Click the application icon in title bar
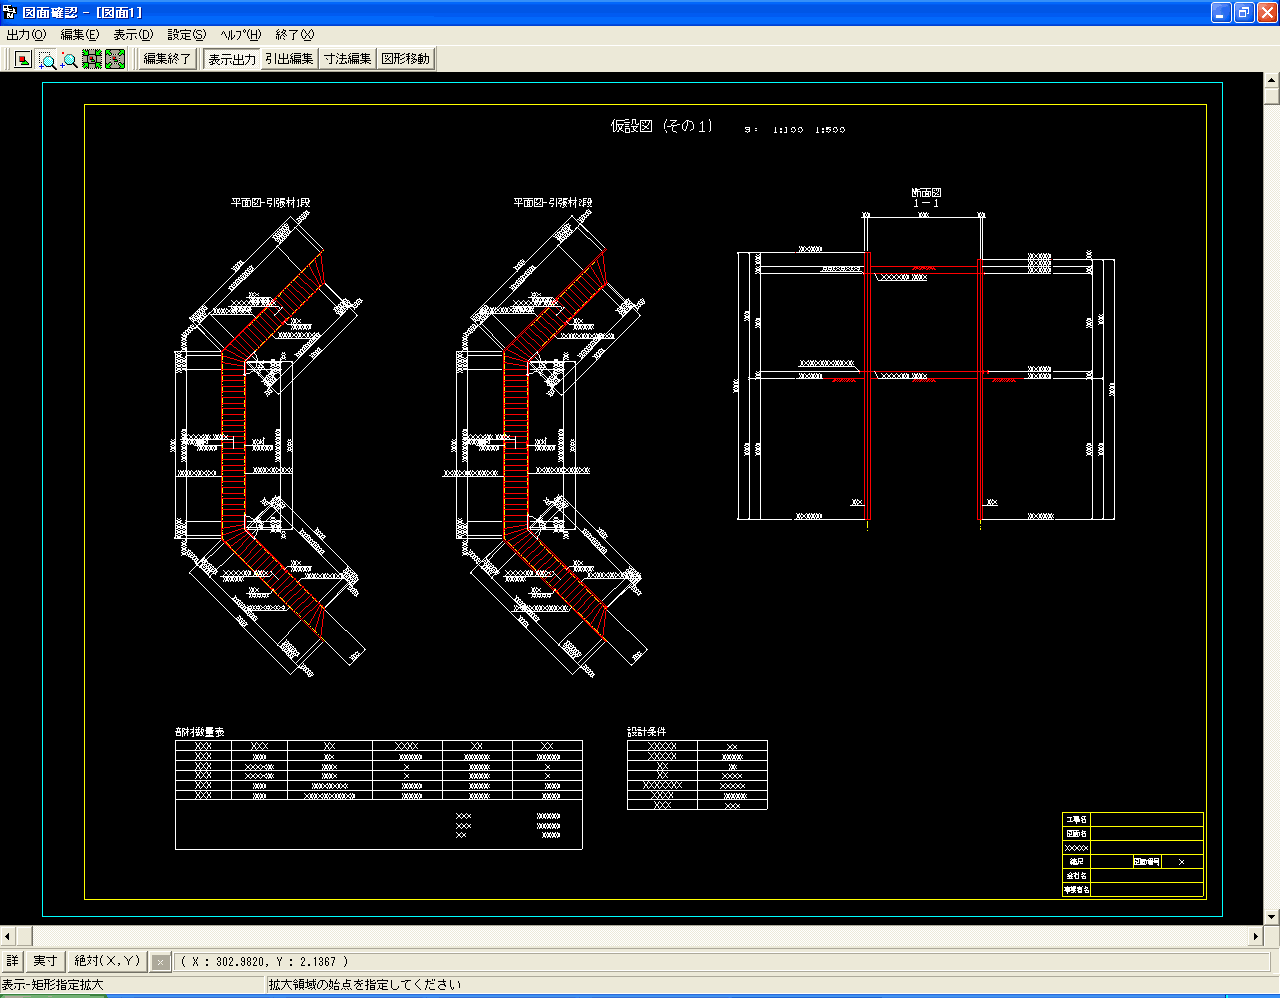 tap(10, 12)
